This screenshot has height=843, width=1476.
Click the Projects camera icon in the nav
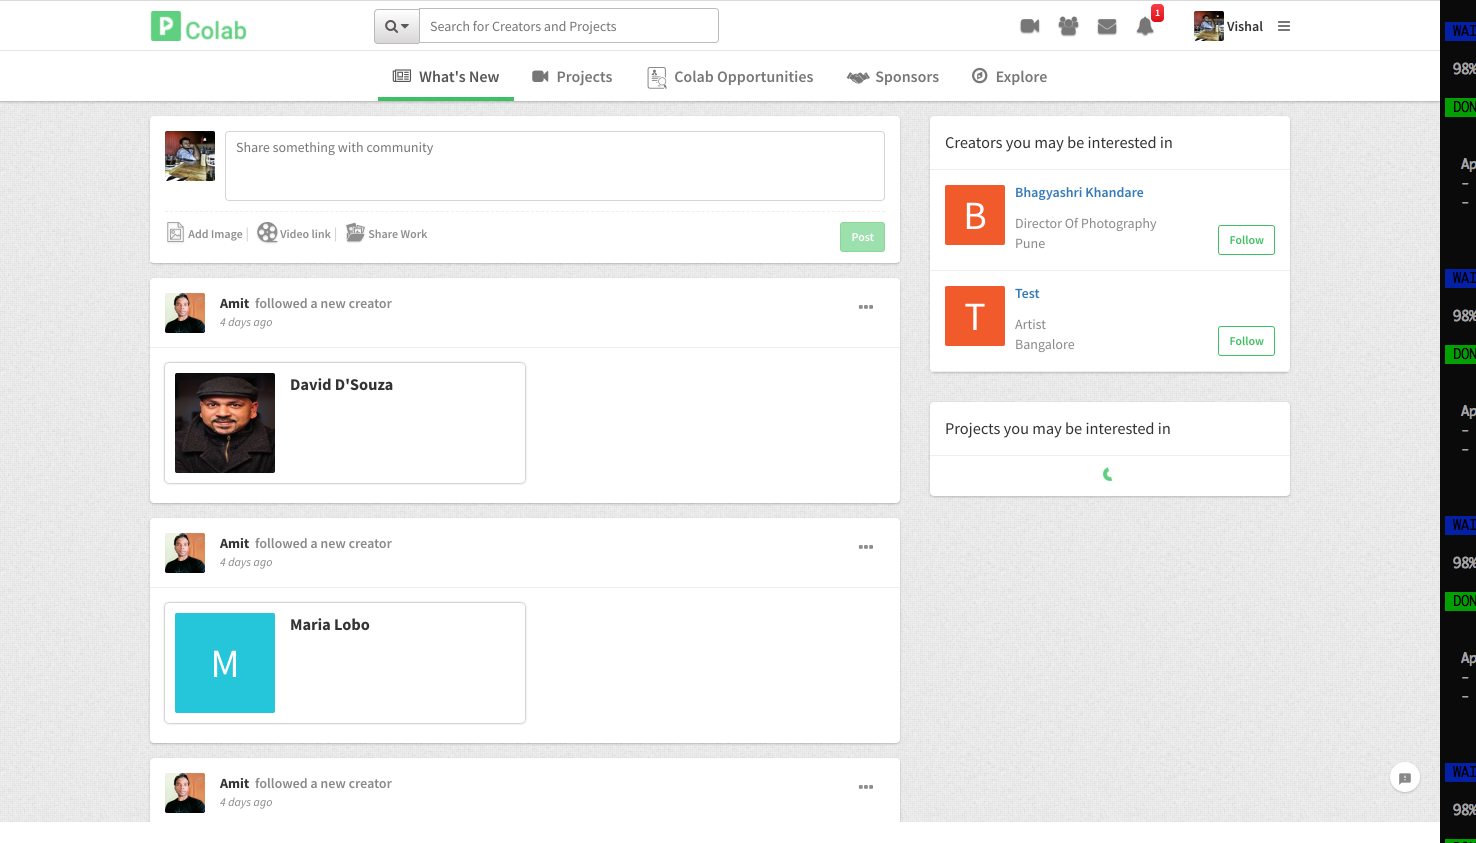click(x=540, y=76)
